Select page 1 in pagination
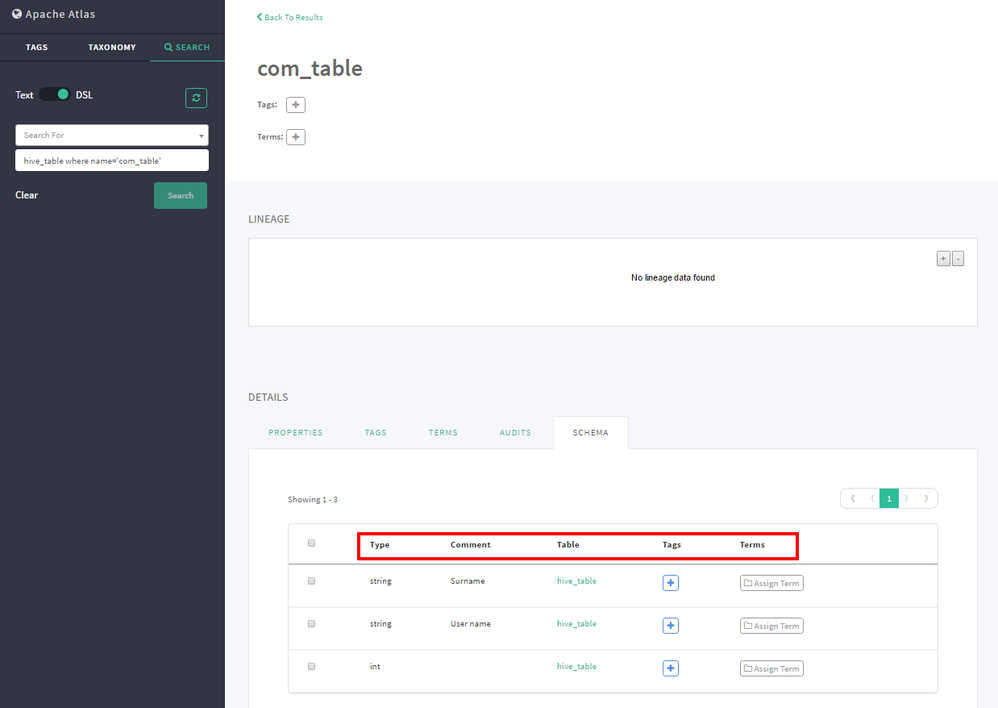The height and width of the screenshot is (708, 998). pyautogui.click(x=889, y=499)
